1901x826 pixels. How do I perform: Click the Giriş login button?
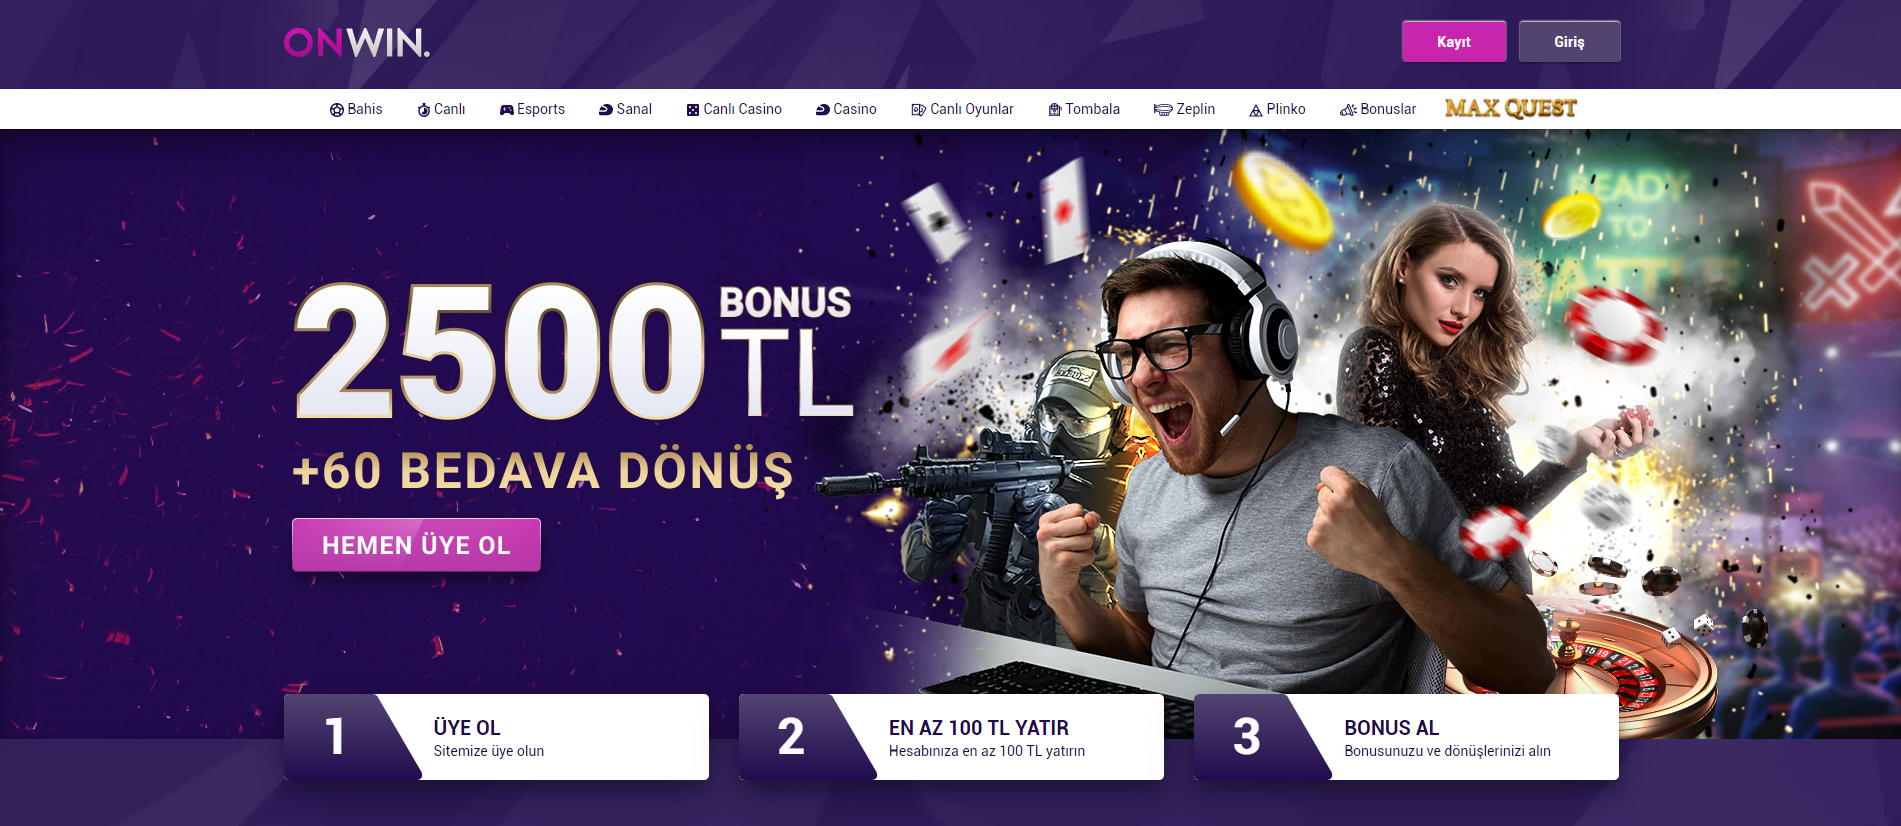click(x=1569, y=42)
